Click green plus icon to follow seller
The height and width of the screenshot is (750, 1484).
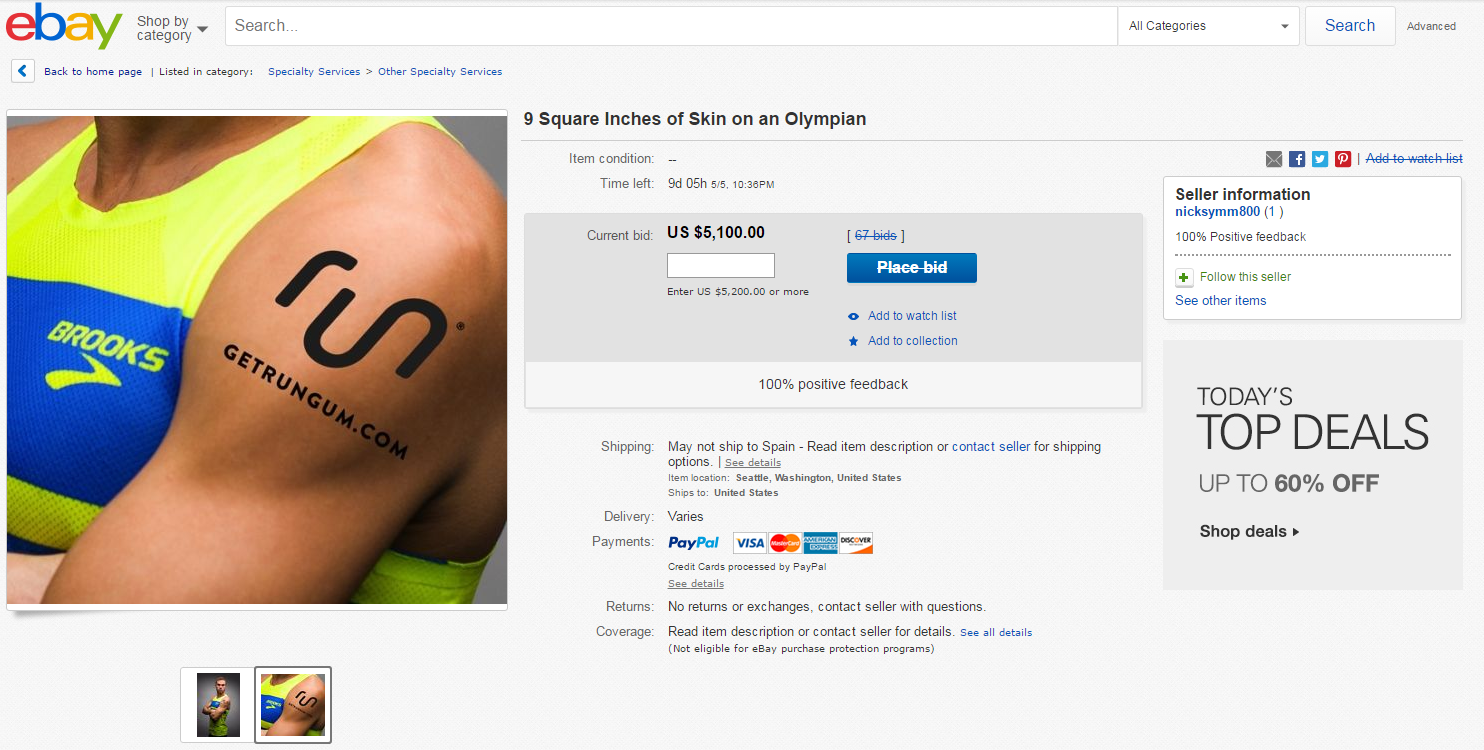(1184, 277)
